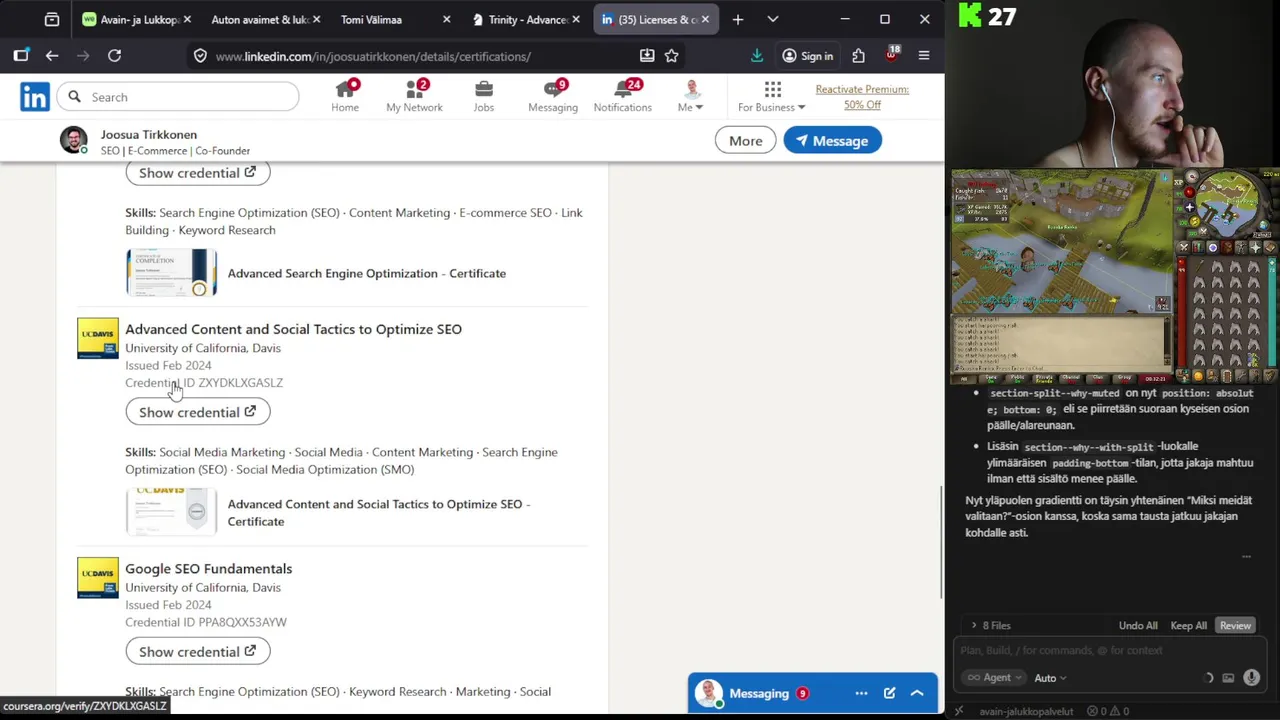The image size is (1280, 720).
Task: Open the Agent mode dropdown
Action: [x=995, y=678]
